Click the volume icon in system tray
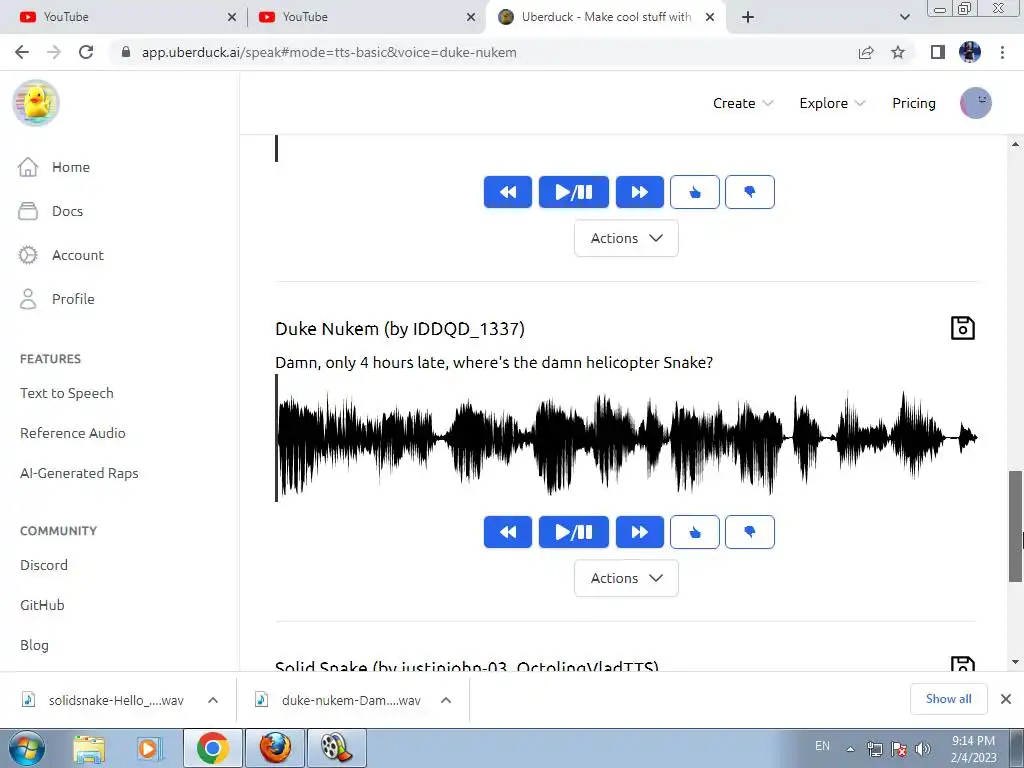Viewport: 1024px width, 768px height. 922,748
